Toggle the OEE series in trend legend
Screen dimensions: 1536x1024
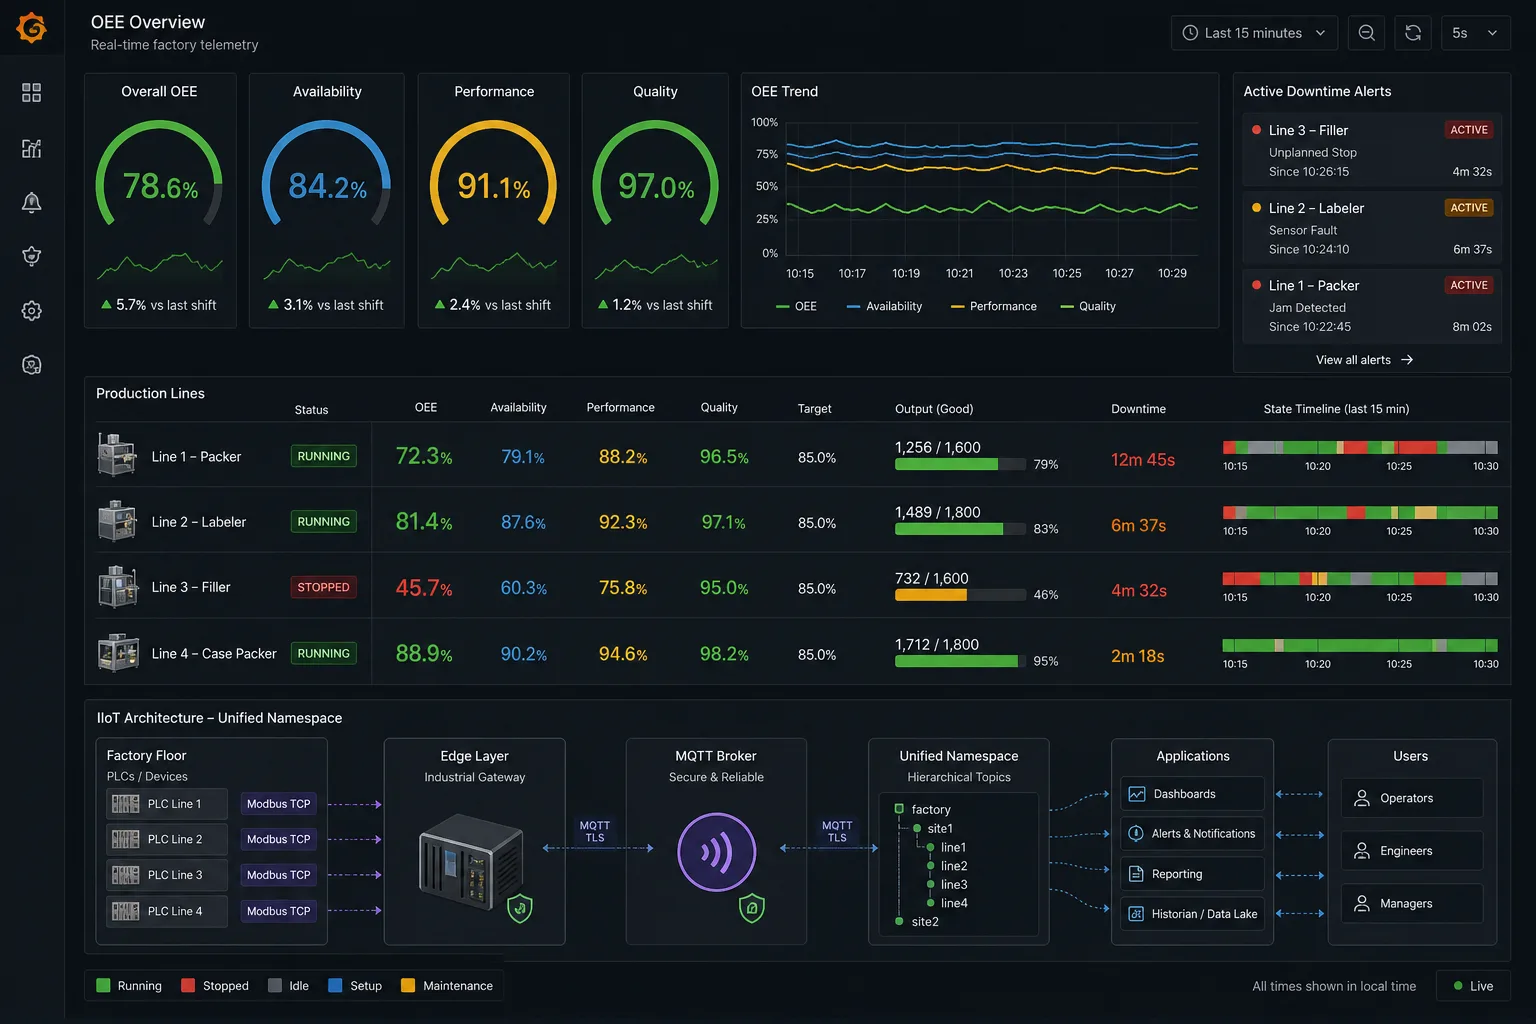[x=796, y=306]
